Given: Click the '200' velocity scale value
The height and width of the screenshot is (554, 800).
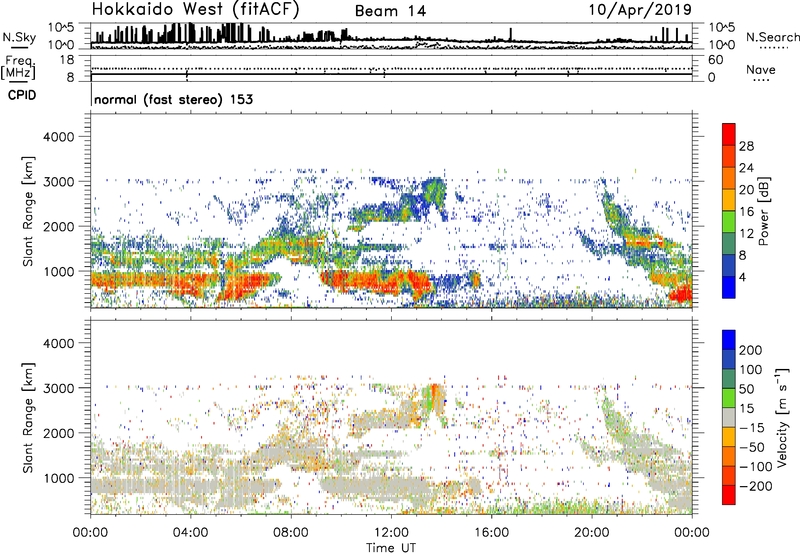Looking at the screenshot, I should [x=751, y=350].
